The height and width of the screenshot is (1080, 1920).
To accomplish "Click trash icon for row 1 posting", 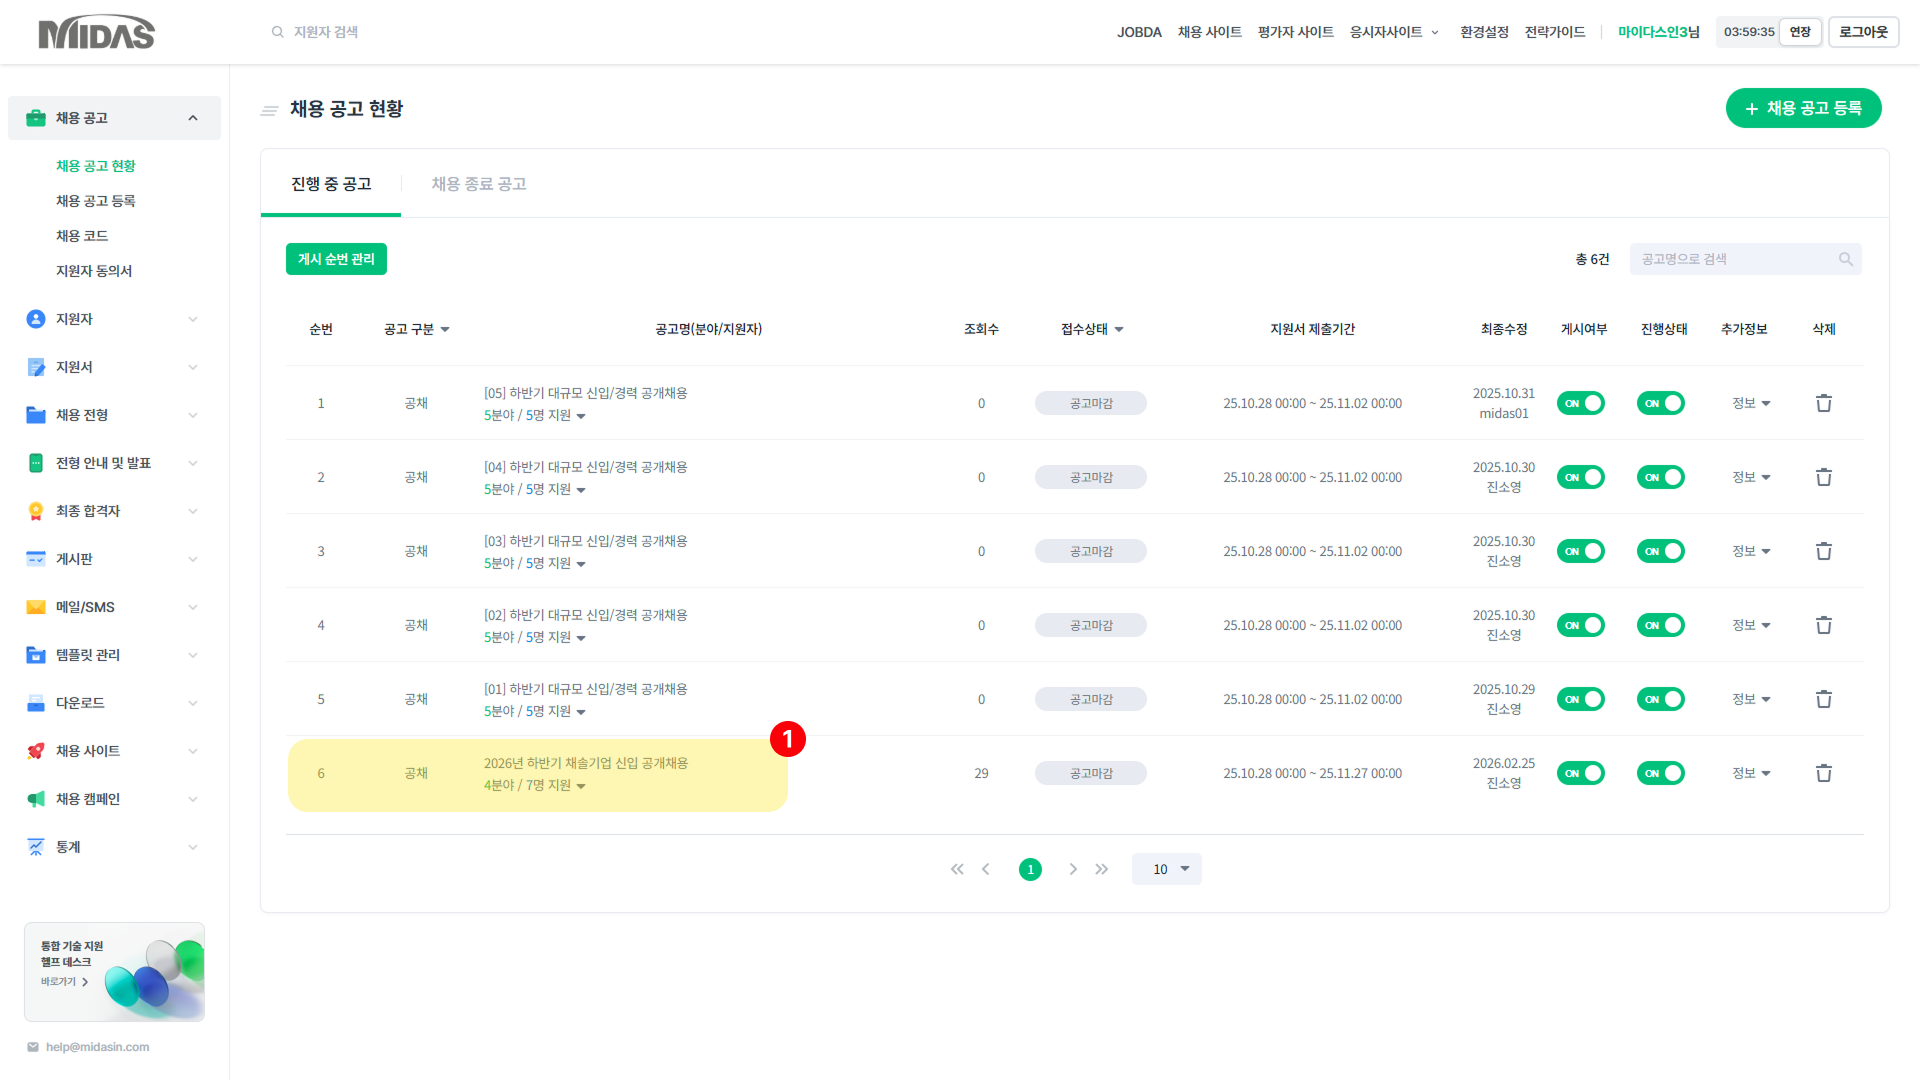I will pos(1823,403).
